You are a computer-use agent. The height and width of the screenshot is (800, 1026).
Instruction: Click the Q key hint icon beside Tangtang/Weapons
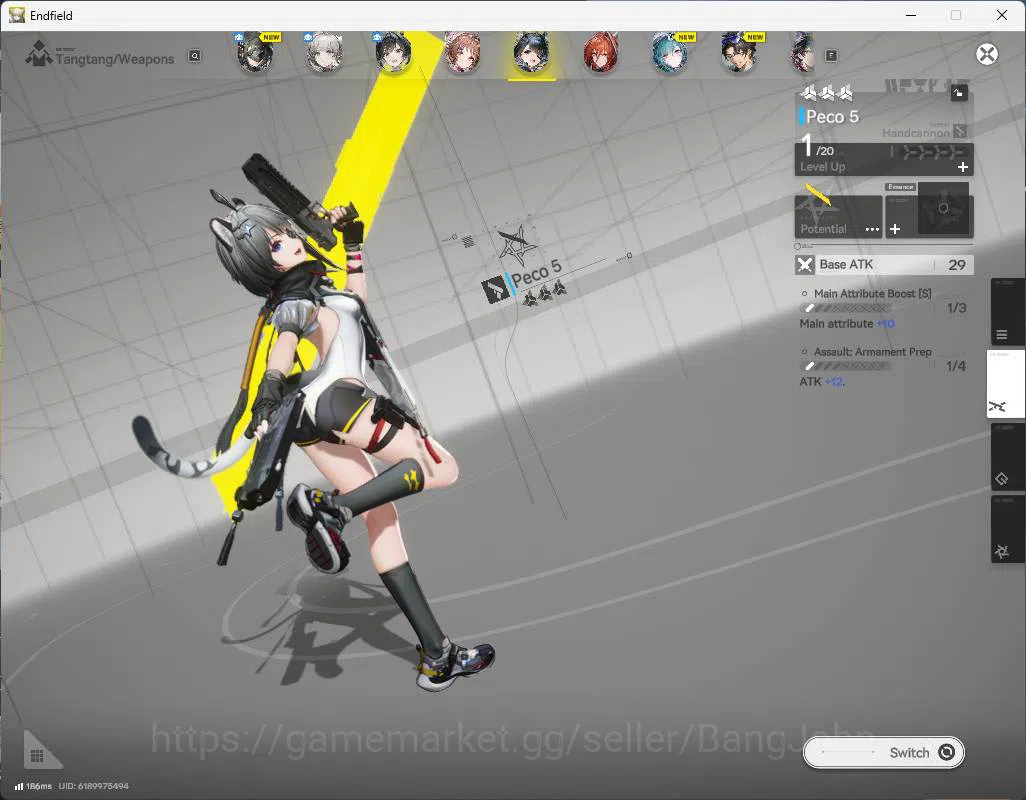click(194, 56)
